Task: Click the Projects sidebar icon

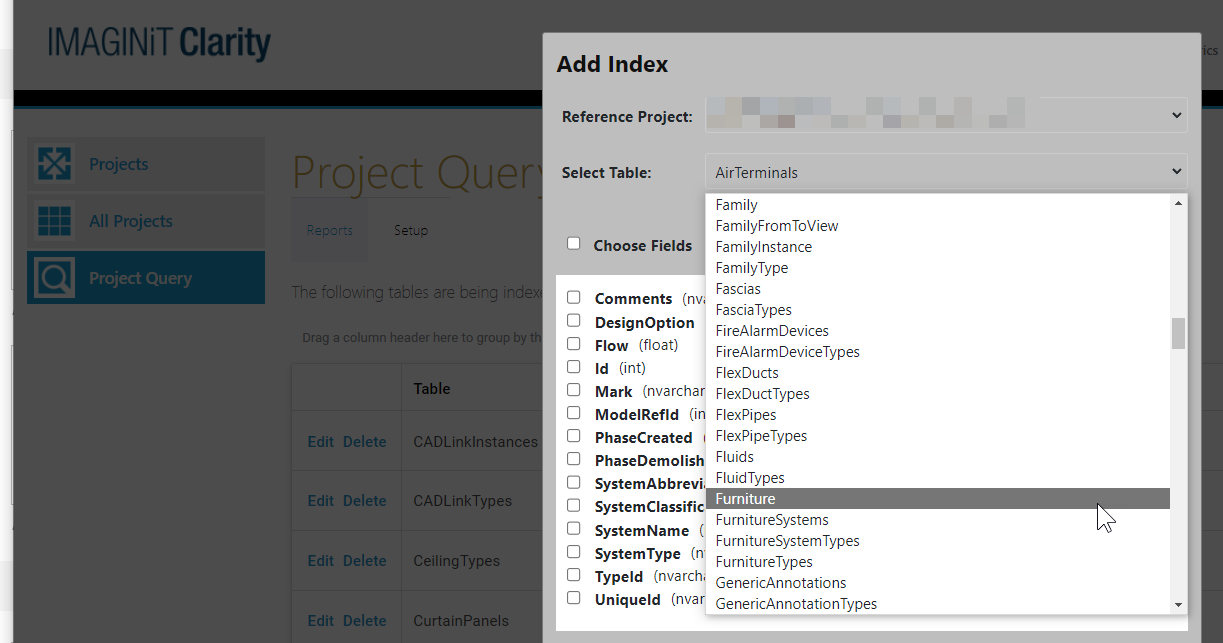Action: (54, 164)
